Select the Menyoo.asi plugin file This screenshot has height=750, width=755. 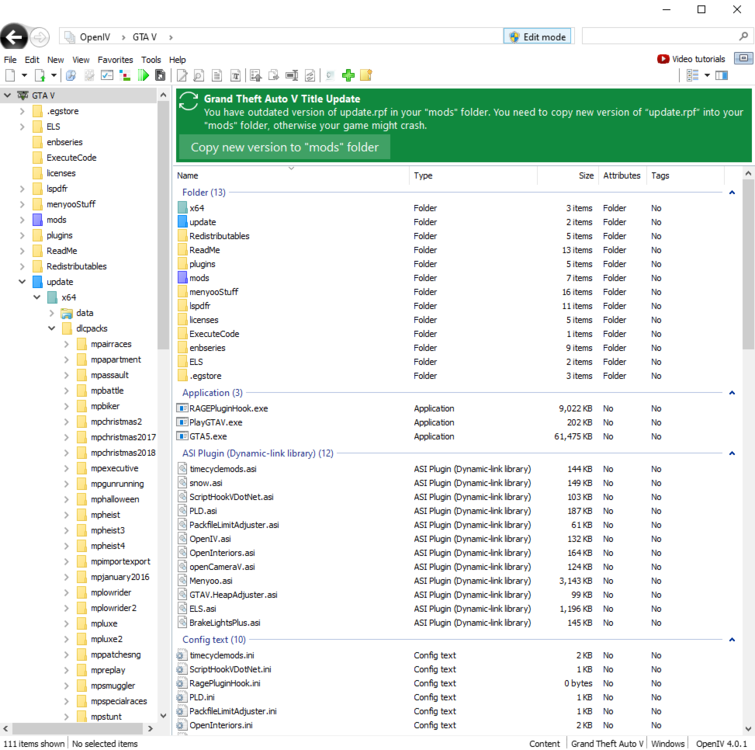210,580
